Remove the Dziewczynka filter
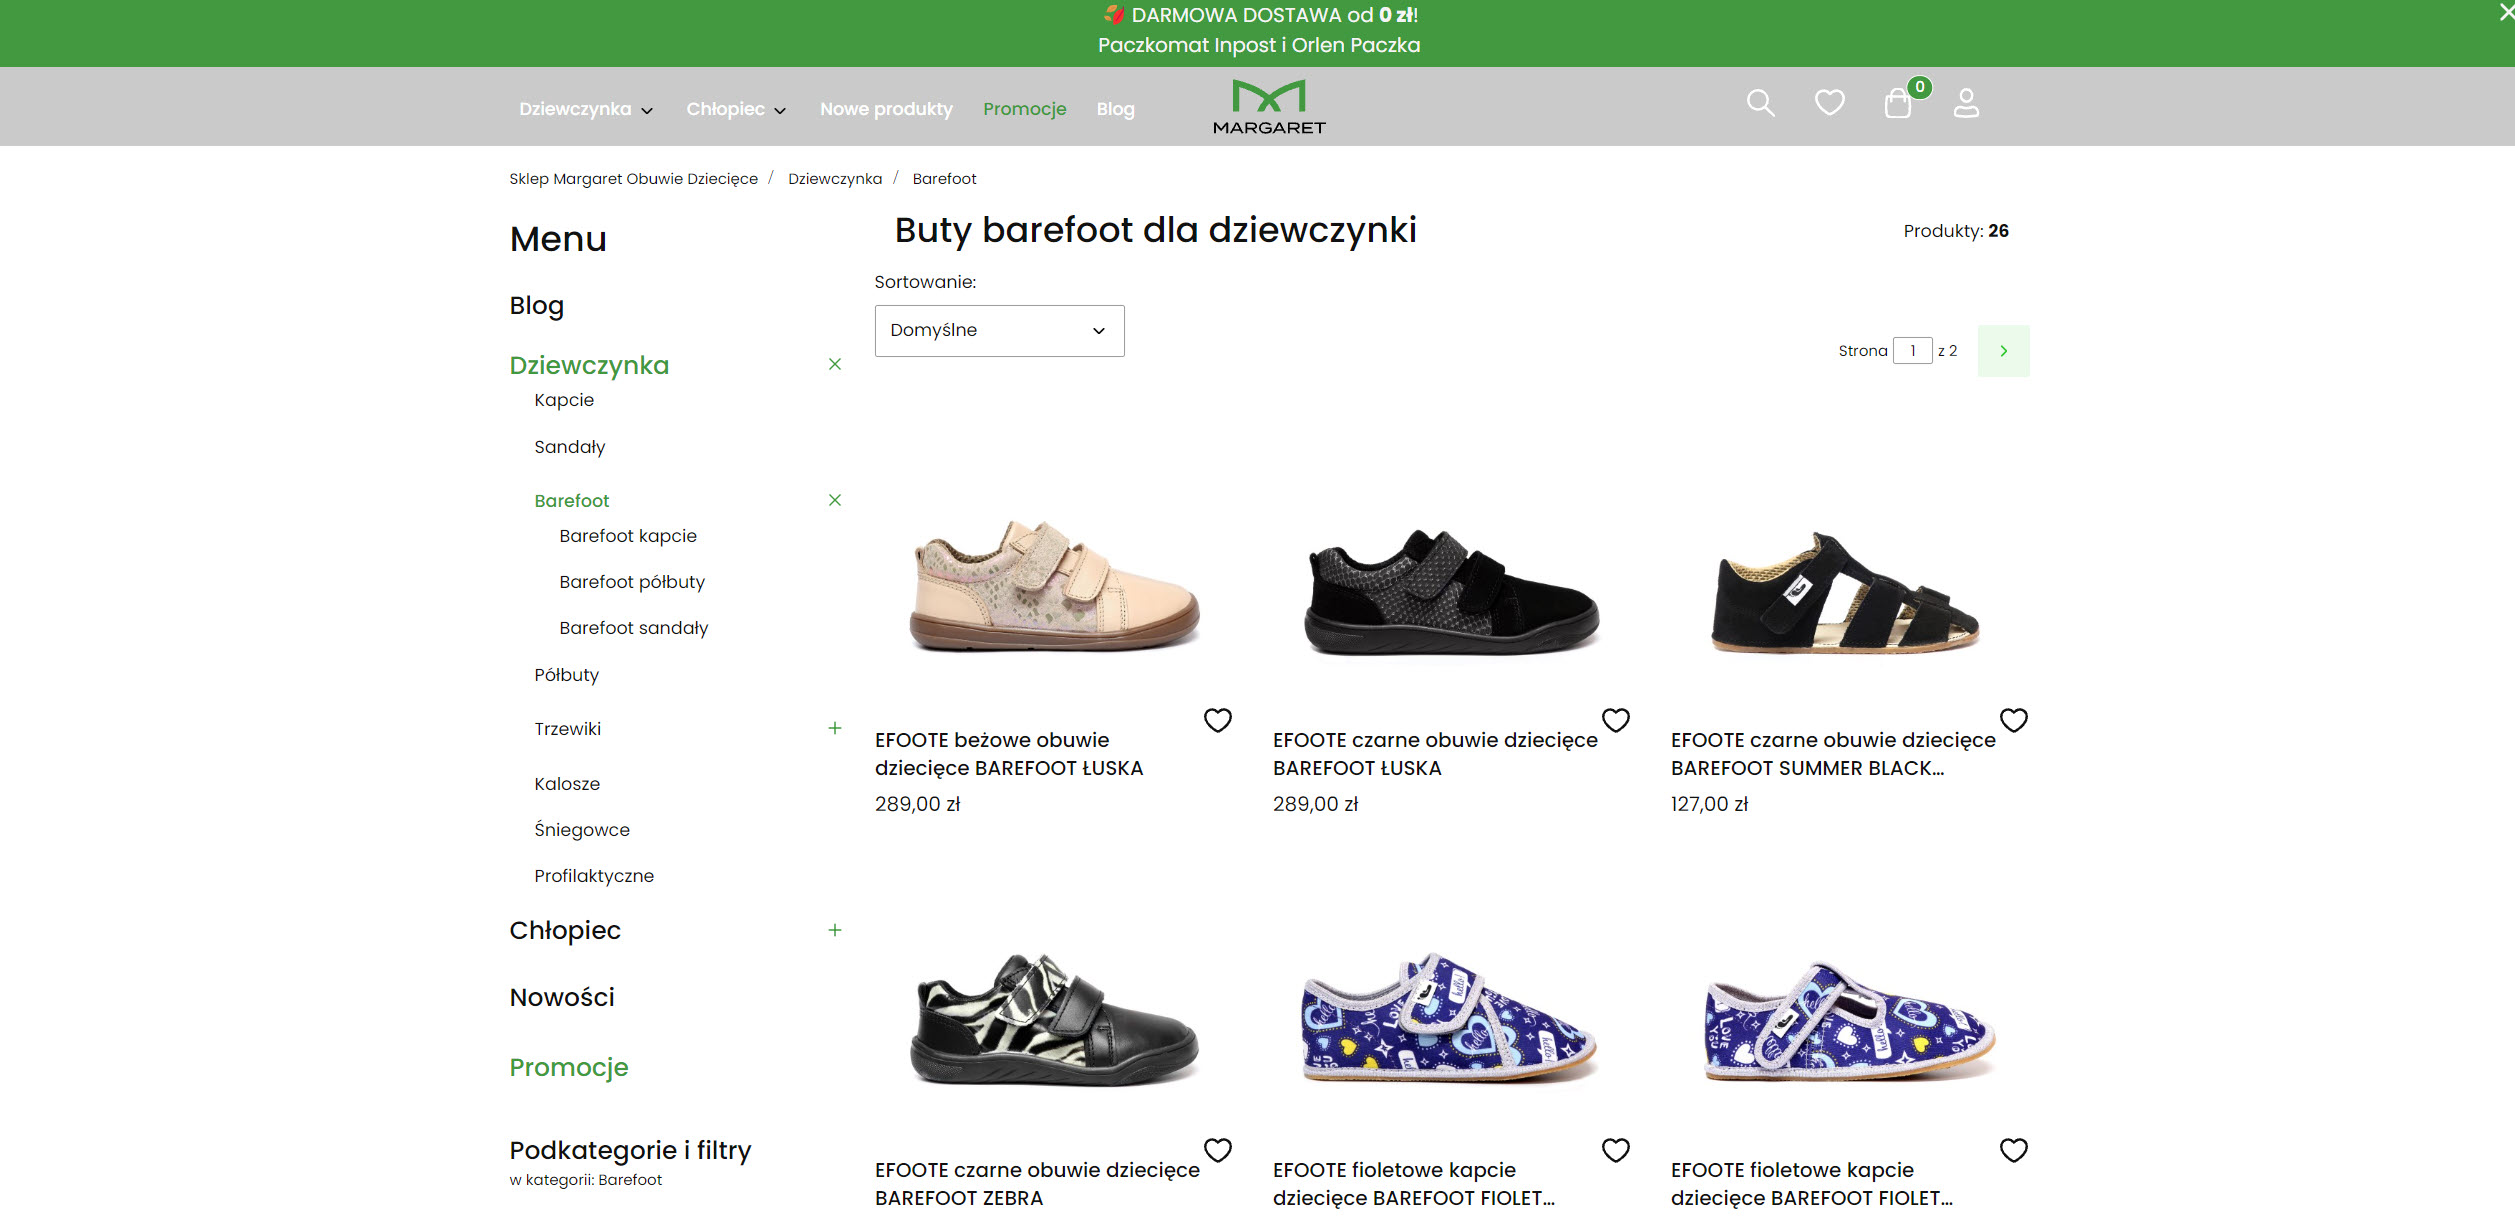Screen dimensions: 2515x1217 [835, 364]
